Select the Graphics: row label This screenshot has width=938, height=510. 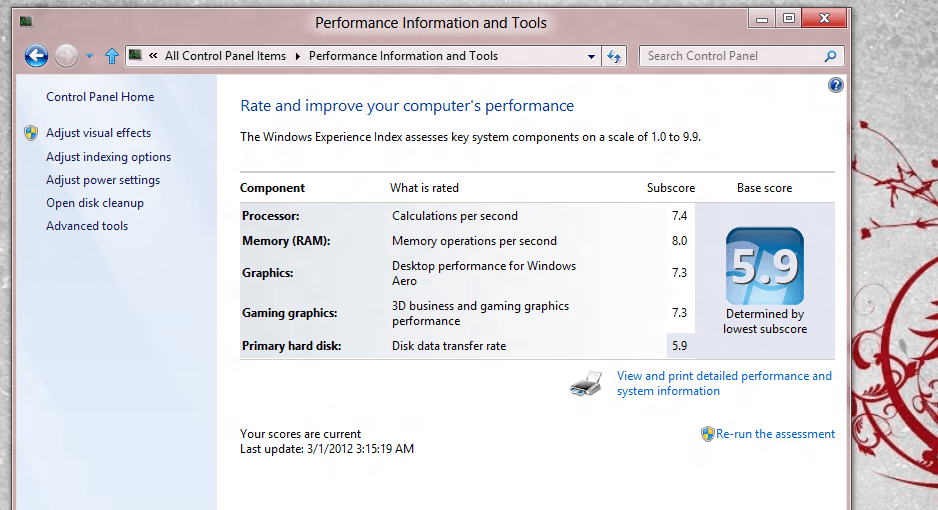point(267,273)
